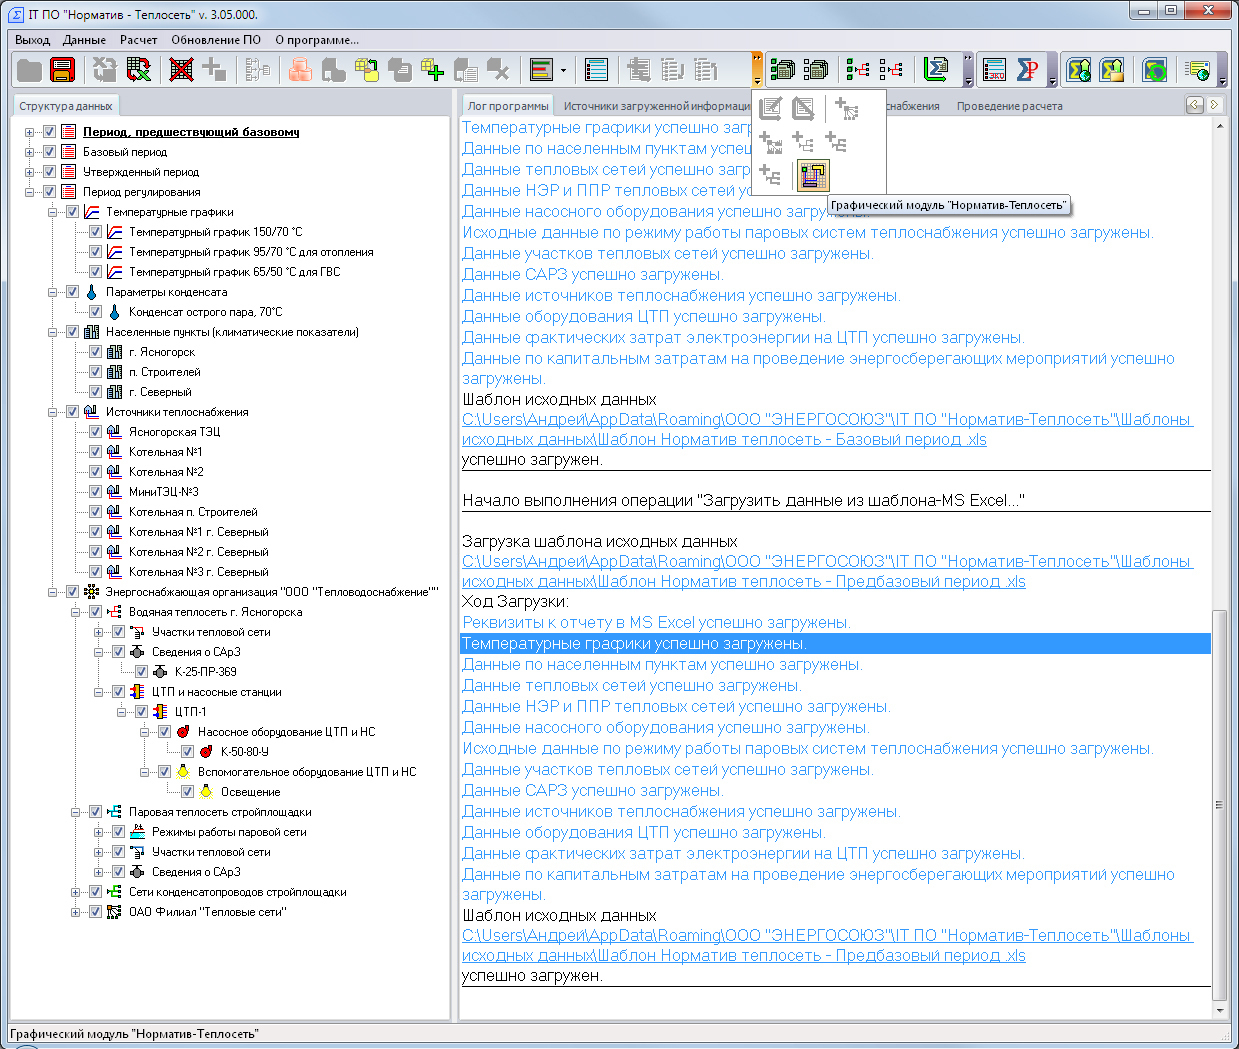Image resolution: width=1239 pixels, height=1049 pixels.
Task: Click the blue lined list toolbar icon
Action: tap(596, 70)
